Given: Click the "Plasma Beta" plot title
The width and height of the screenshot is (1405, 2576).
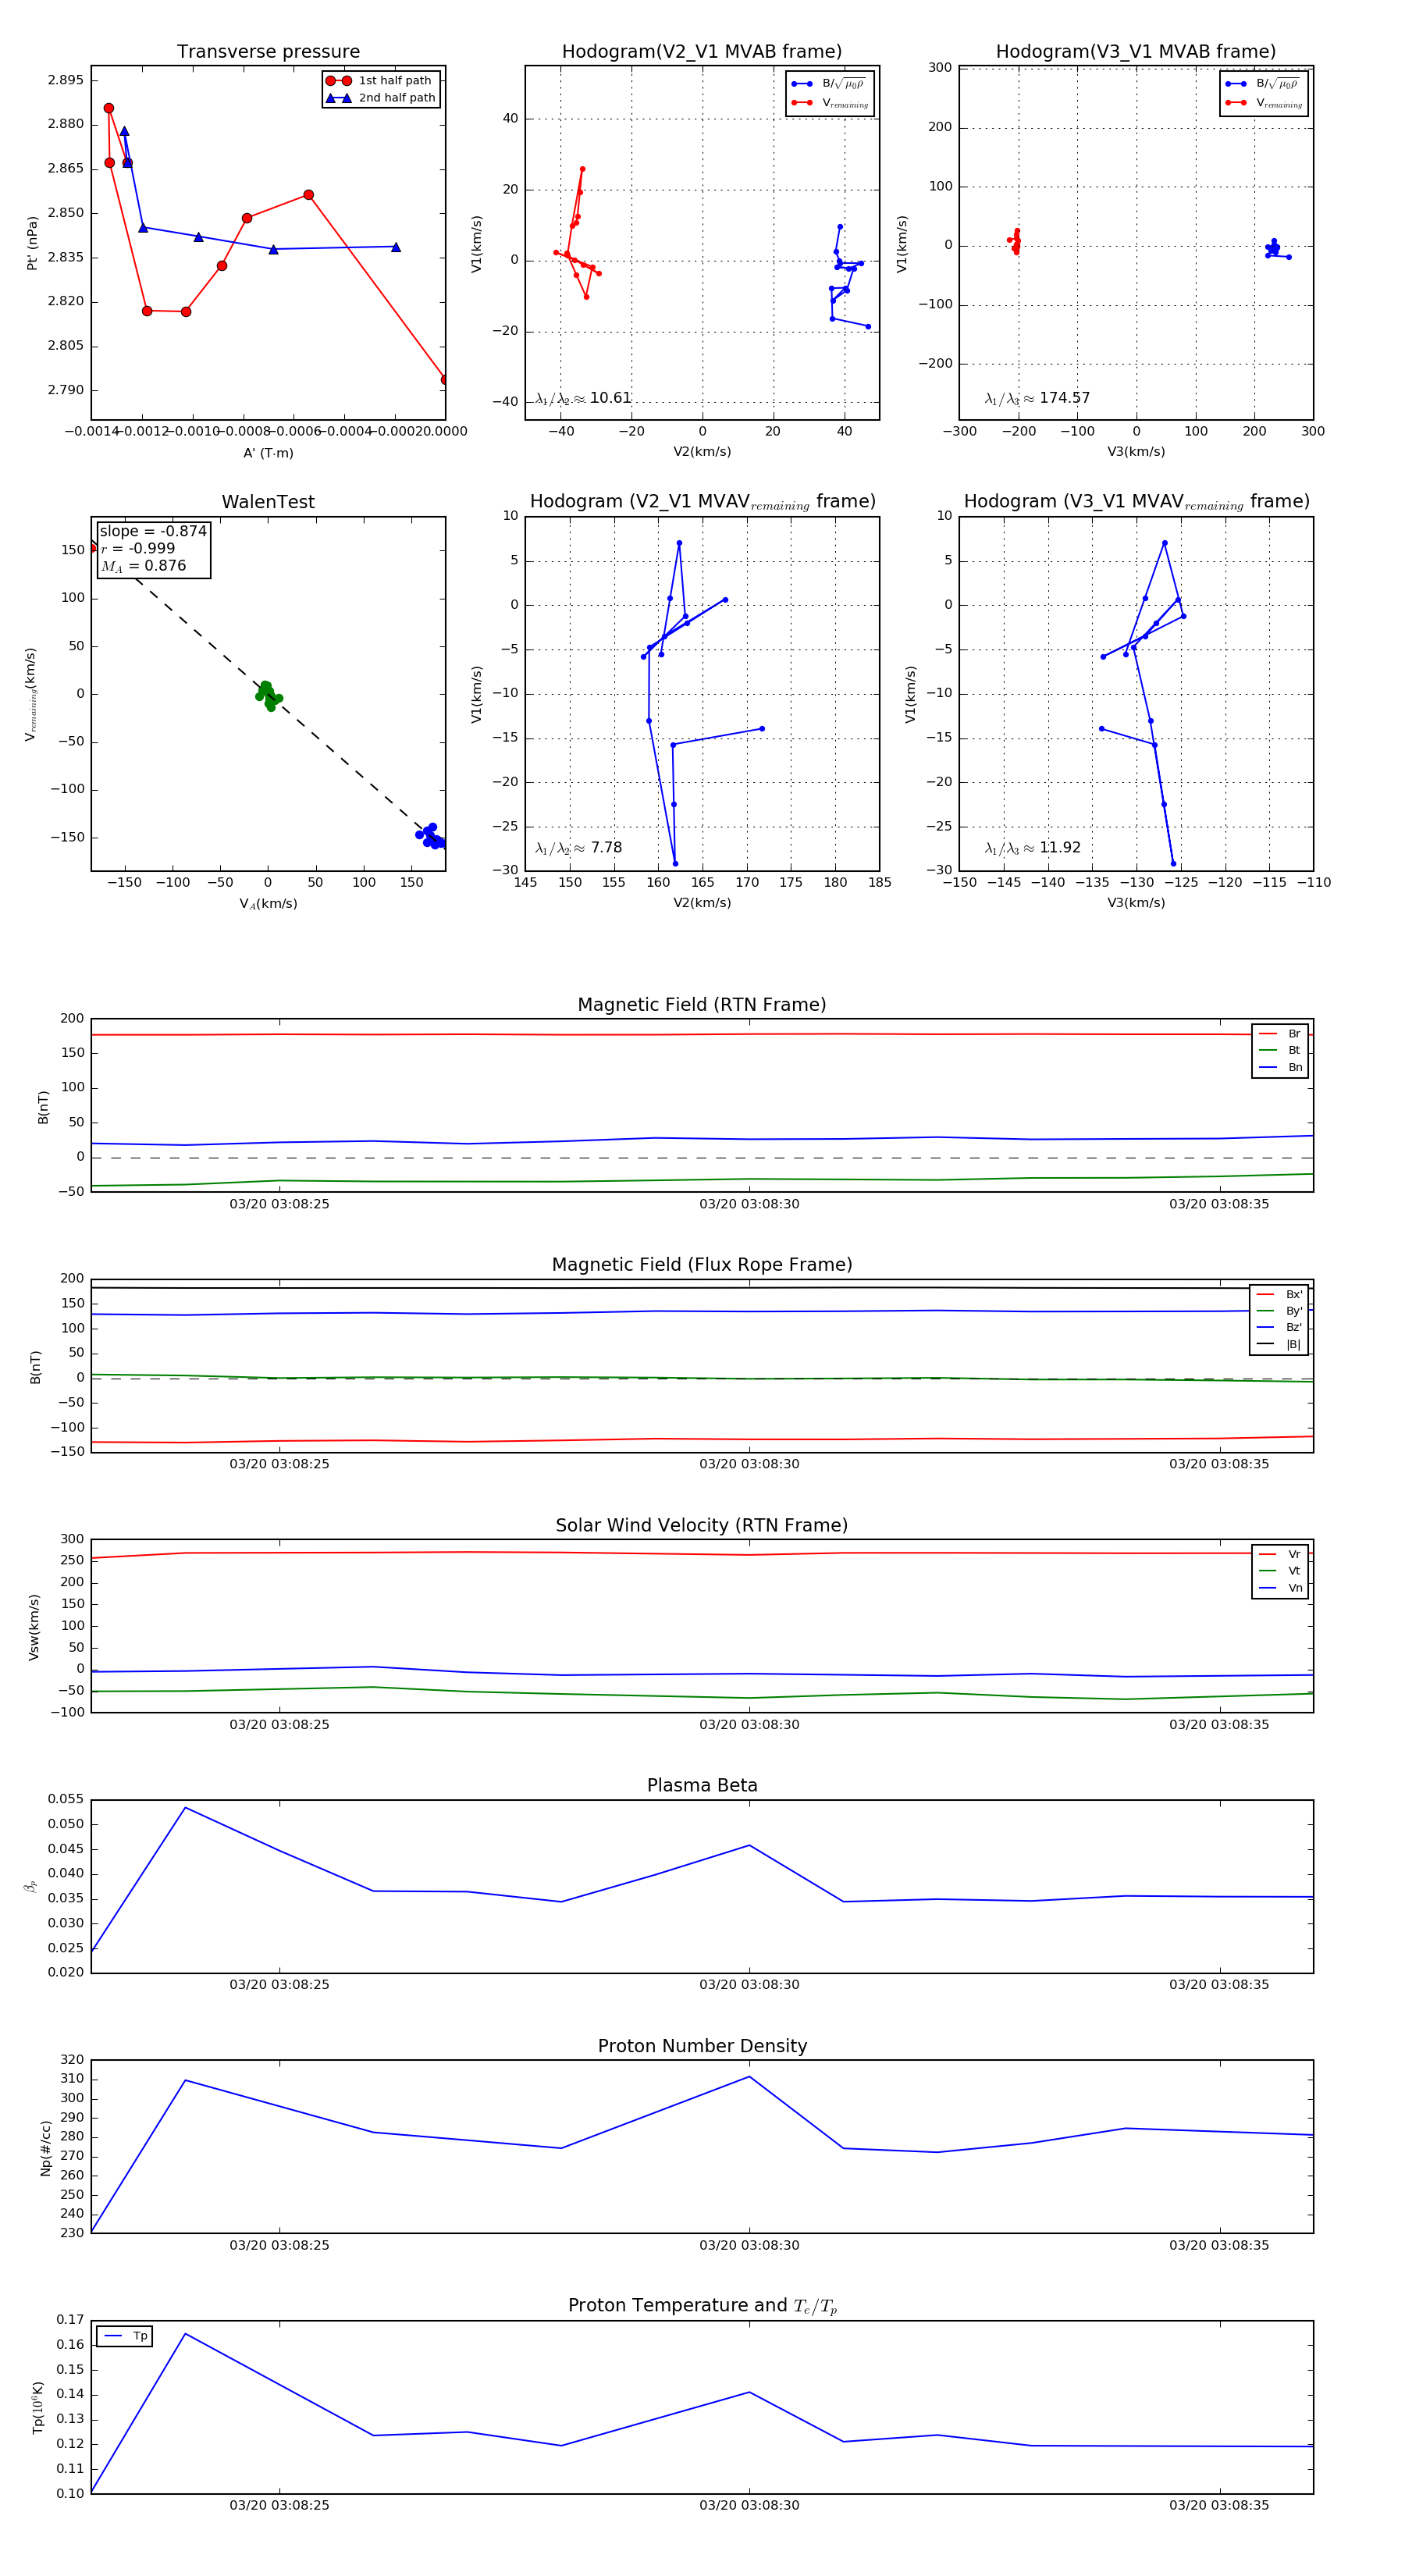Looking at the screenshot, I should coord(702,1786).
